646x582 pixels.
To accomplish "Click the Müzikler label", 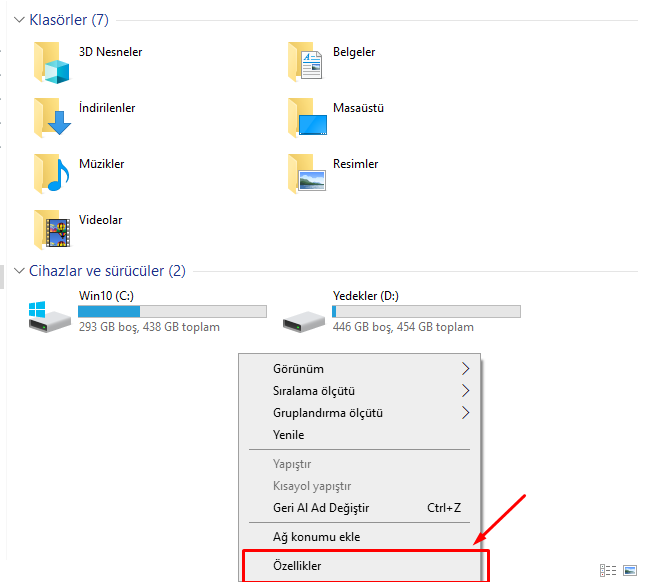I will pyautogui.click(x=101, y=164).
